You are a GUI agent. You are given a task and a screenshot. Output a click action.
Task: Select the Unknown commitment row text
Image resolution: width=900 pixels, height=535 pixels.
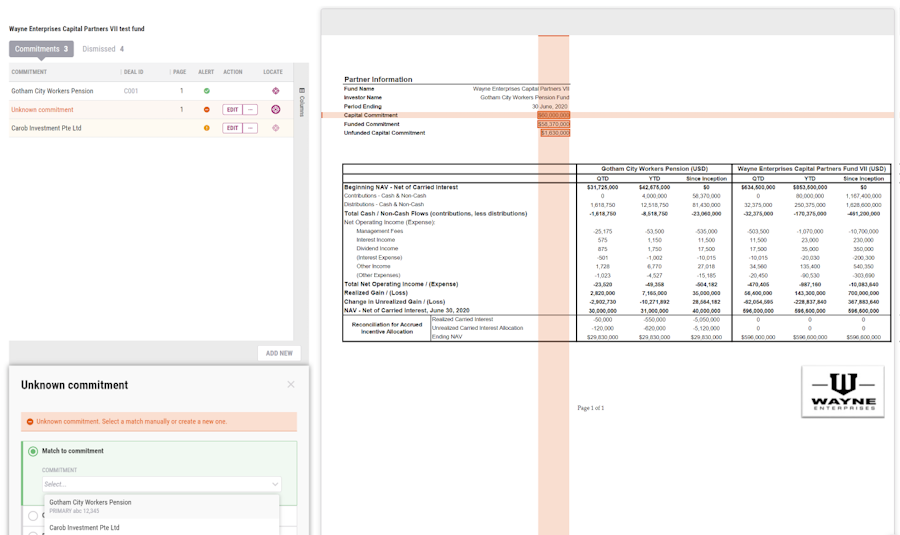[x=42, y=110]
